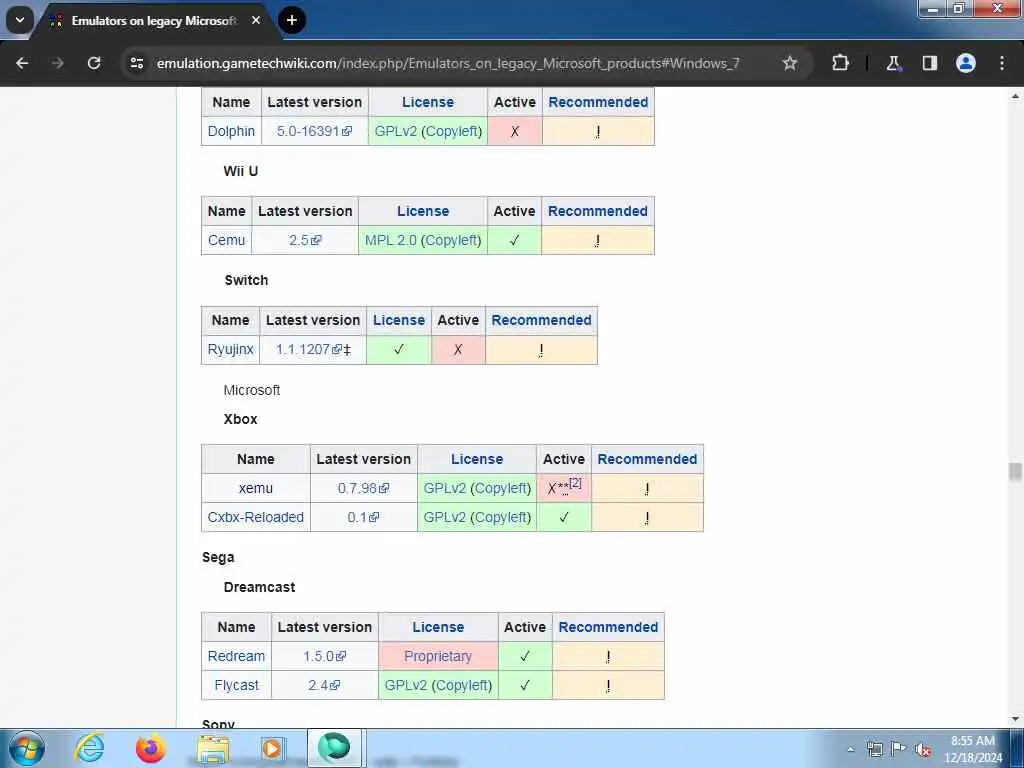Image resolution: width=1024 pixels, height=768 pixels.
Task: Expand the tab search dropdown
Action: point(20,20)
